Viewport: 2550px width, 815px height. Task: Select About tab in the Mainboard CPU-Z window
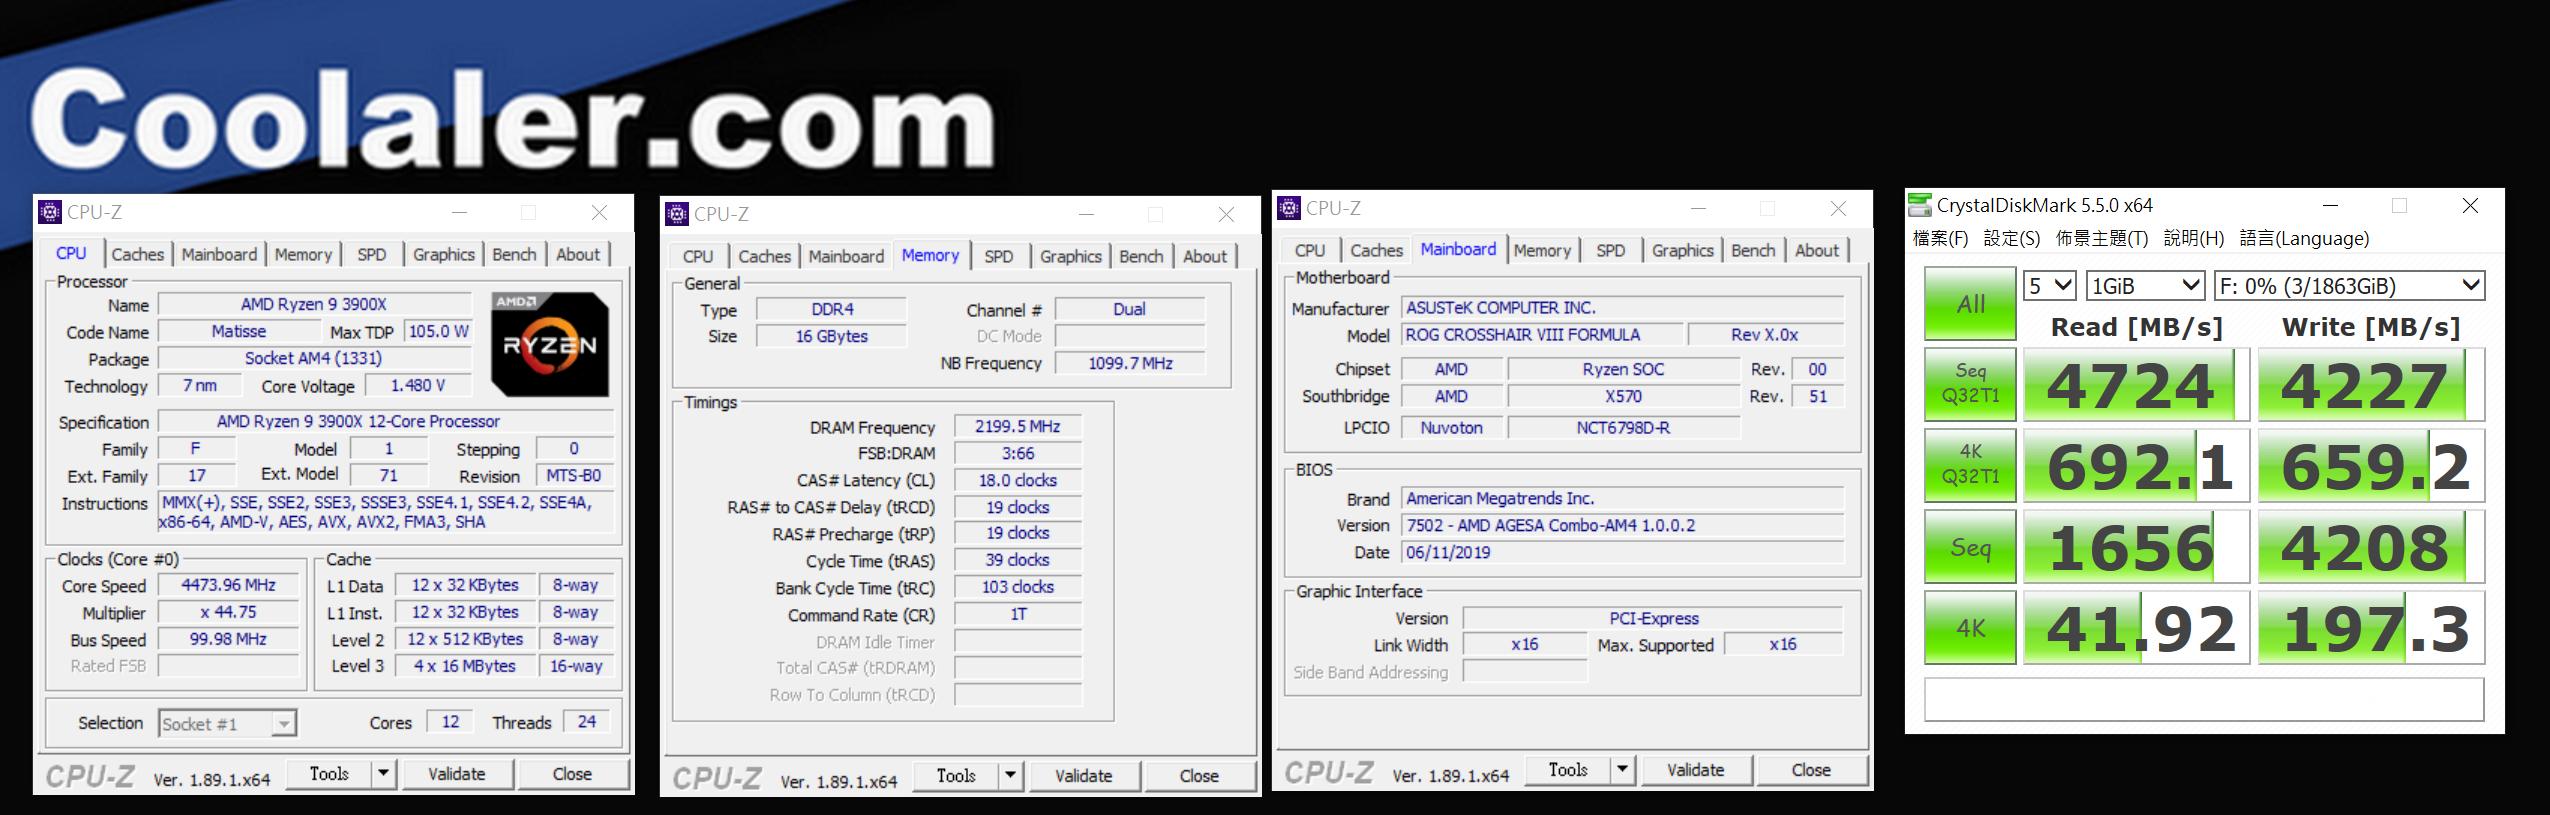(1817, 250)
